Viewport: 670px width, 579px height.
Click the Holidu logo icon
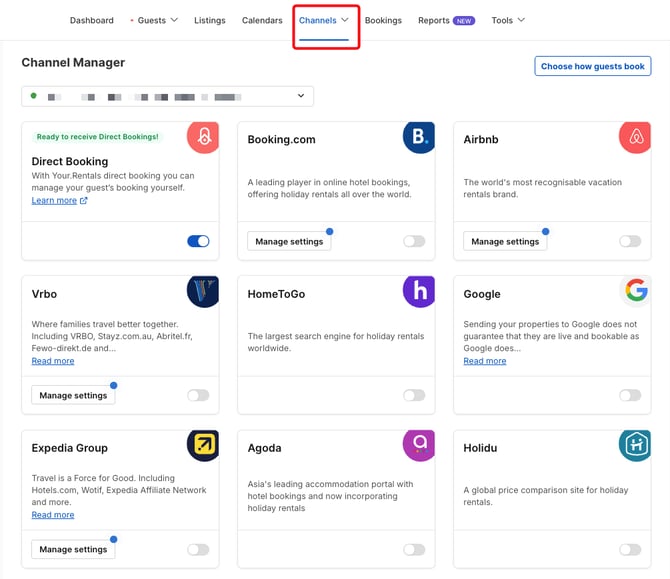pyautogui.click(x=635, y=445)
